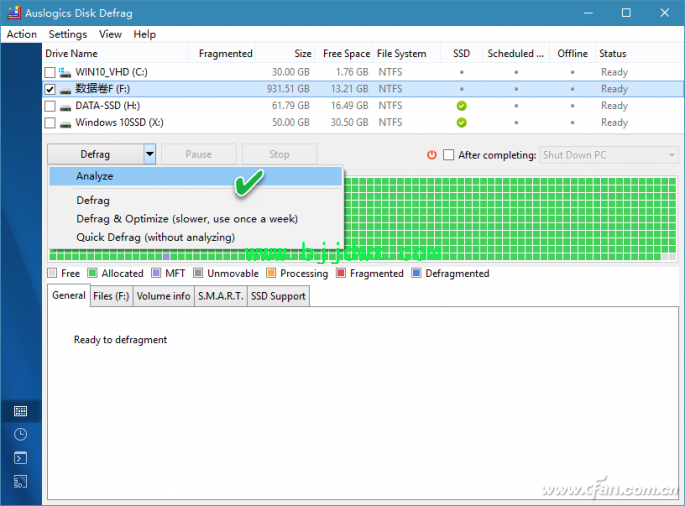Click the main Defrag button
Viewport: 685px width, 506px height.
(95, 154)
